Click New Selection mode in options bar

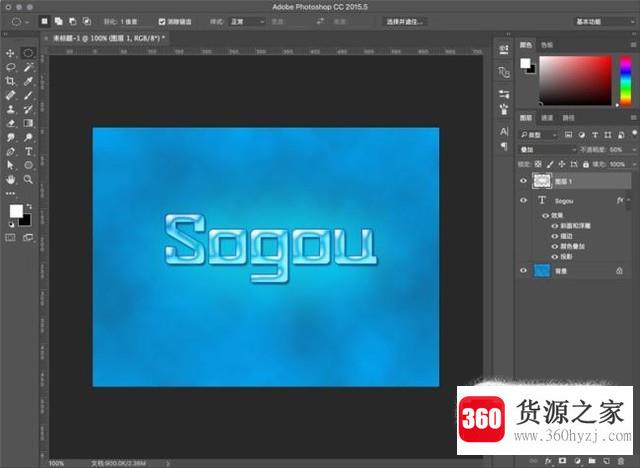(x=44, y=21)
